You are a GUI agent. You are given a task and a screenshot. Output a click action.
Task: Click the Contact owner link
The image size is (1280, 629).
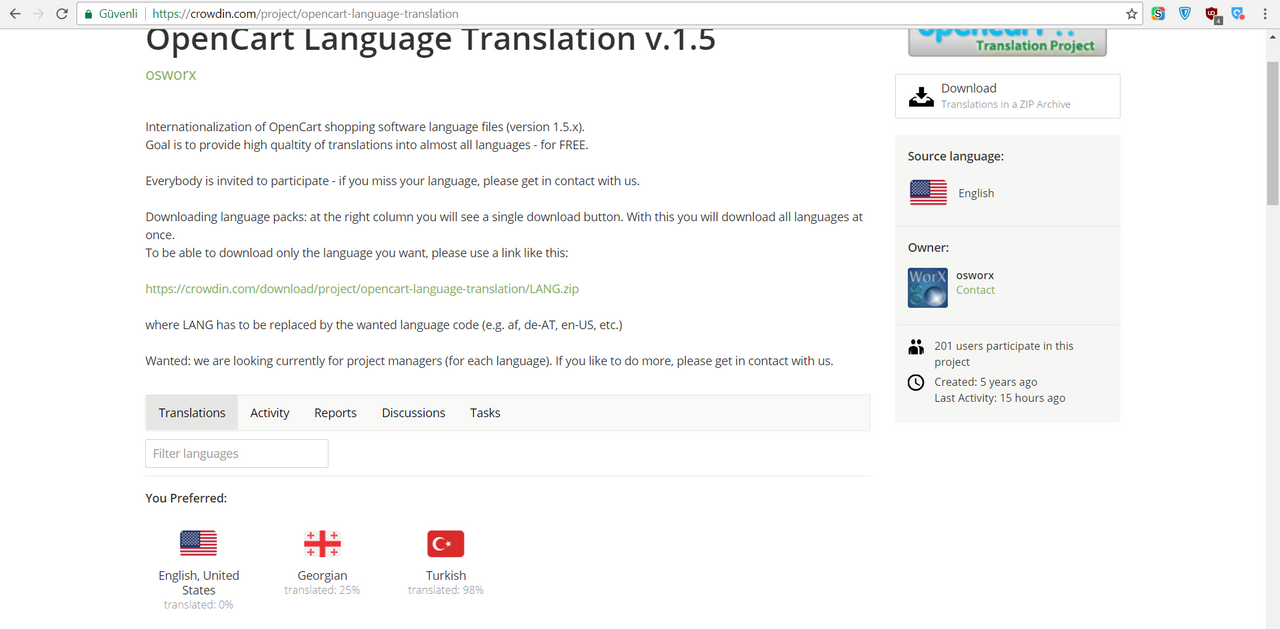coord(975,290)
